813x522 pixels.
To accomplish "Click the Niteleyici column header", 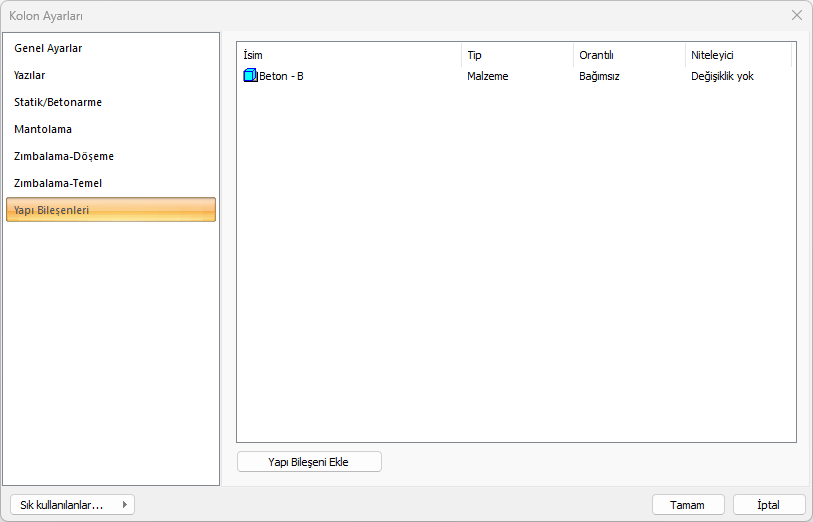I will 738,55.
